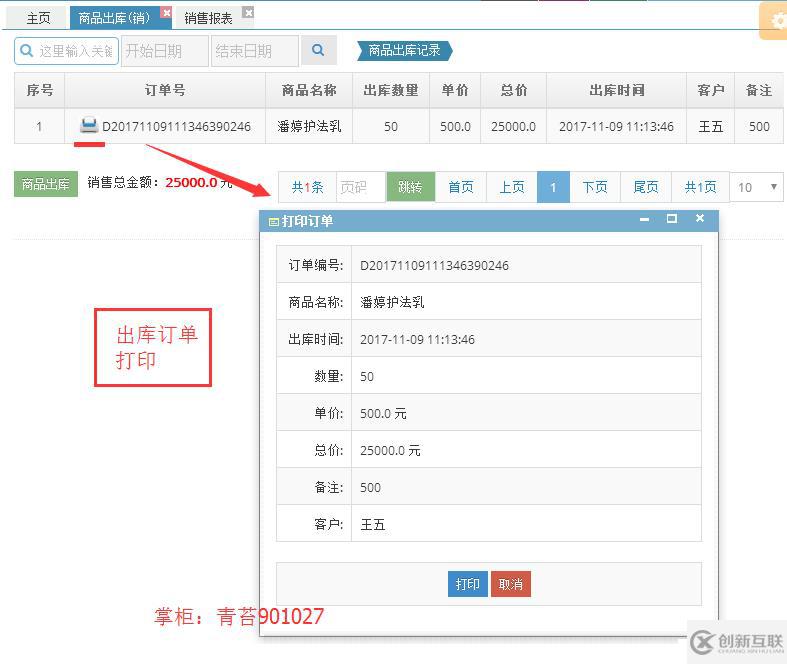Click the 备注 column header
Image resolution: width=787 pixels, height=664 pixels.
pyautogui.click(x=759, y=90)
